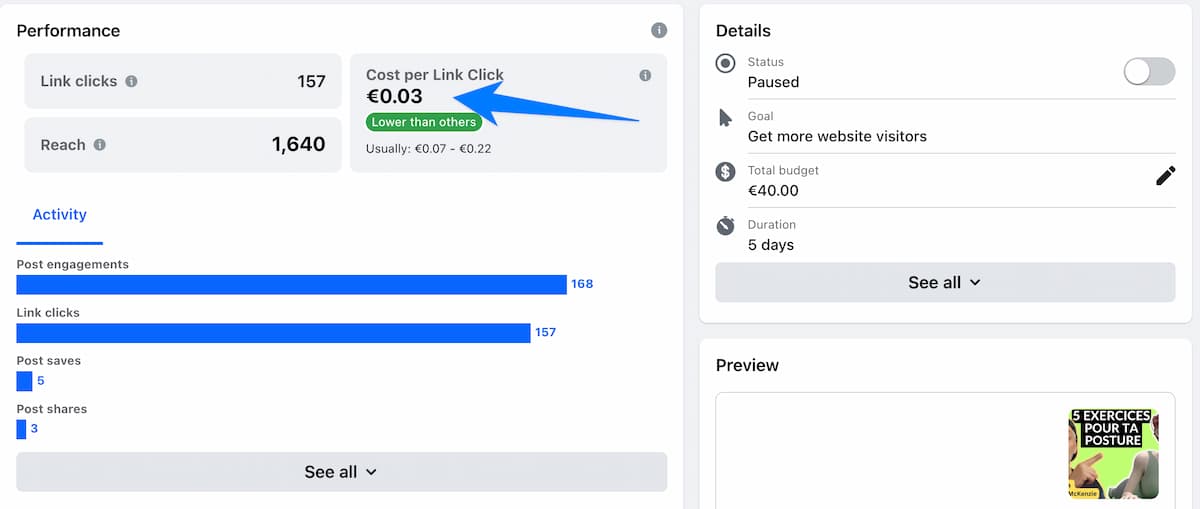1200x509 pixels.
Task: Click the Post saves bar
Action: [x=25, y=381]
